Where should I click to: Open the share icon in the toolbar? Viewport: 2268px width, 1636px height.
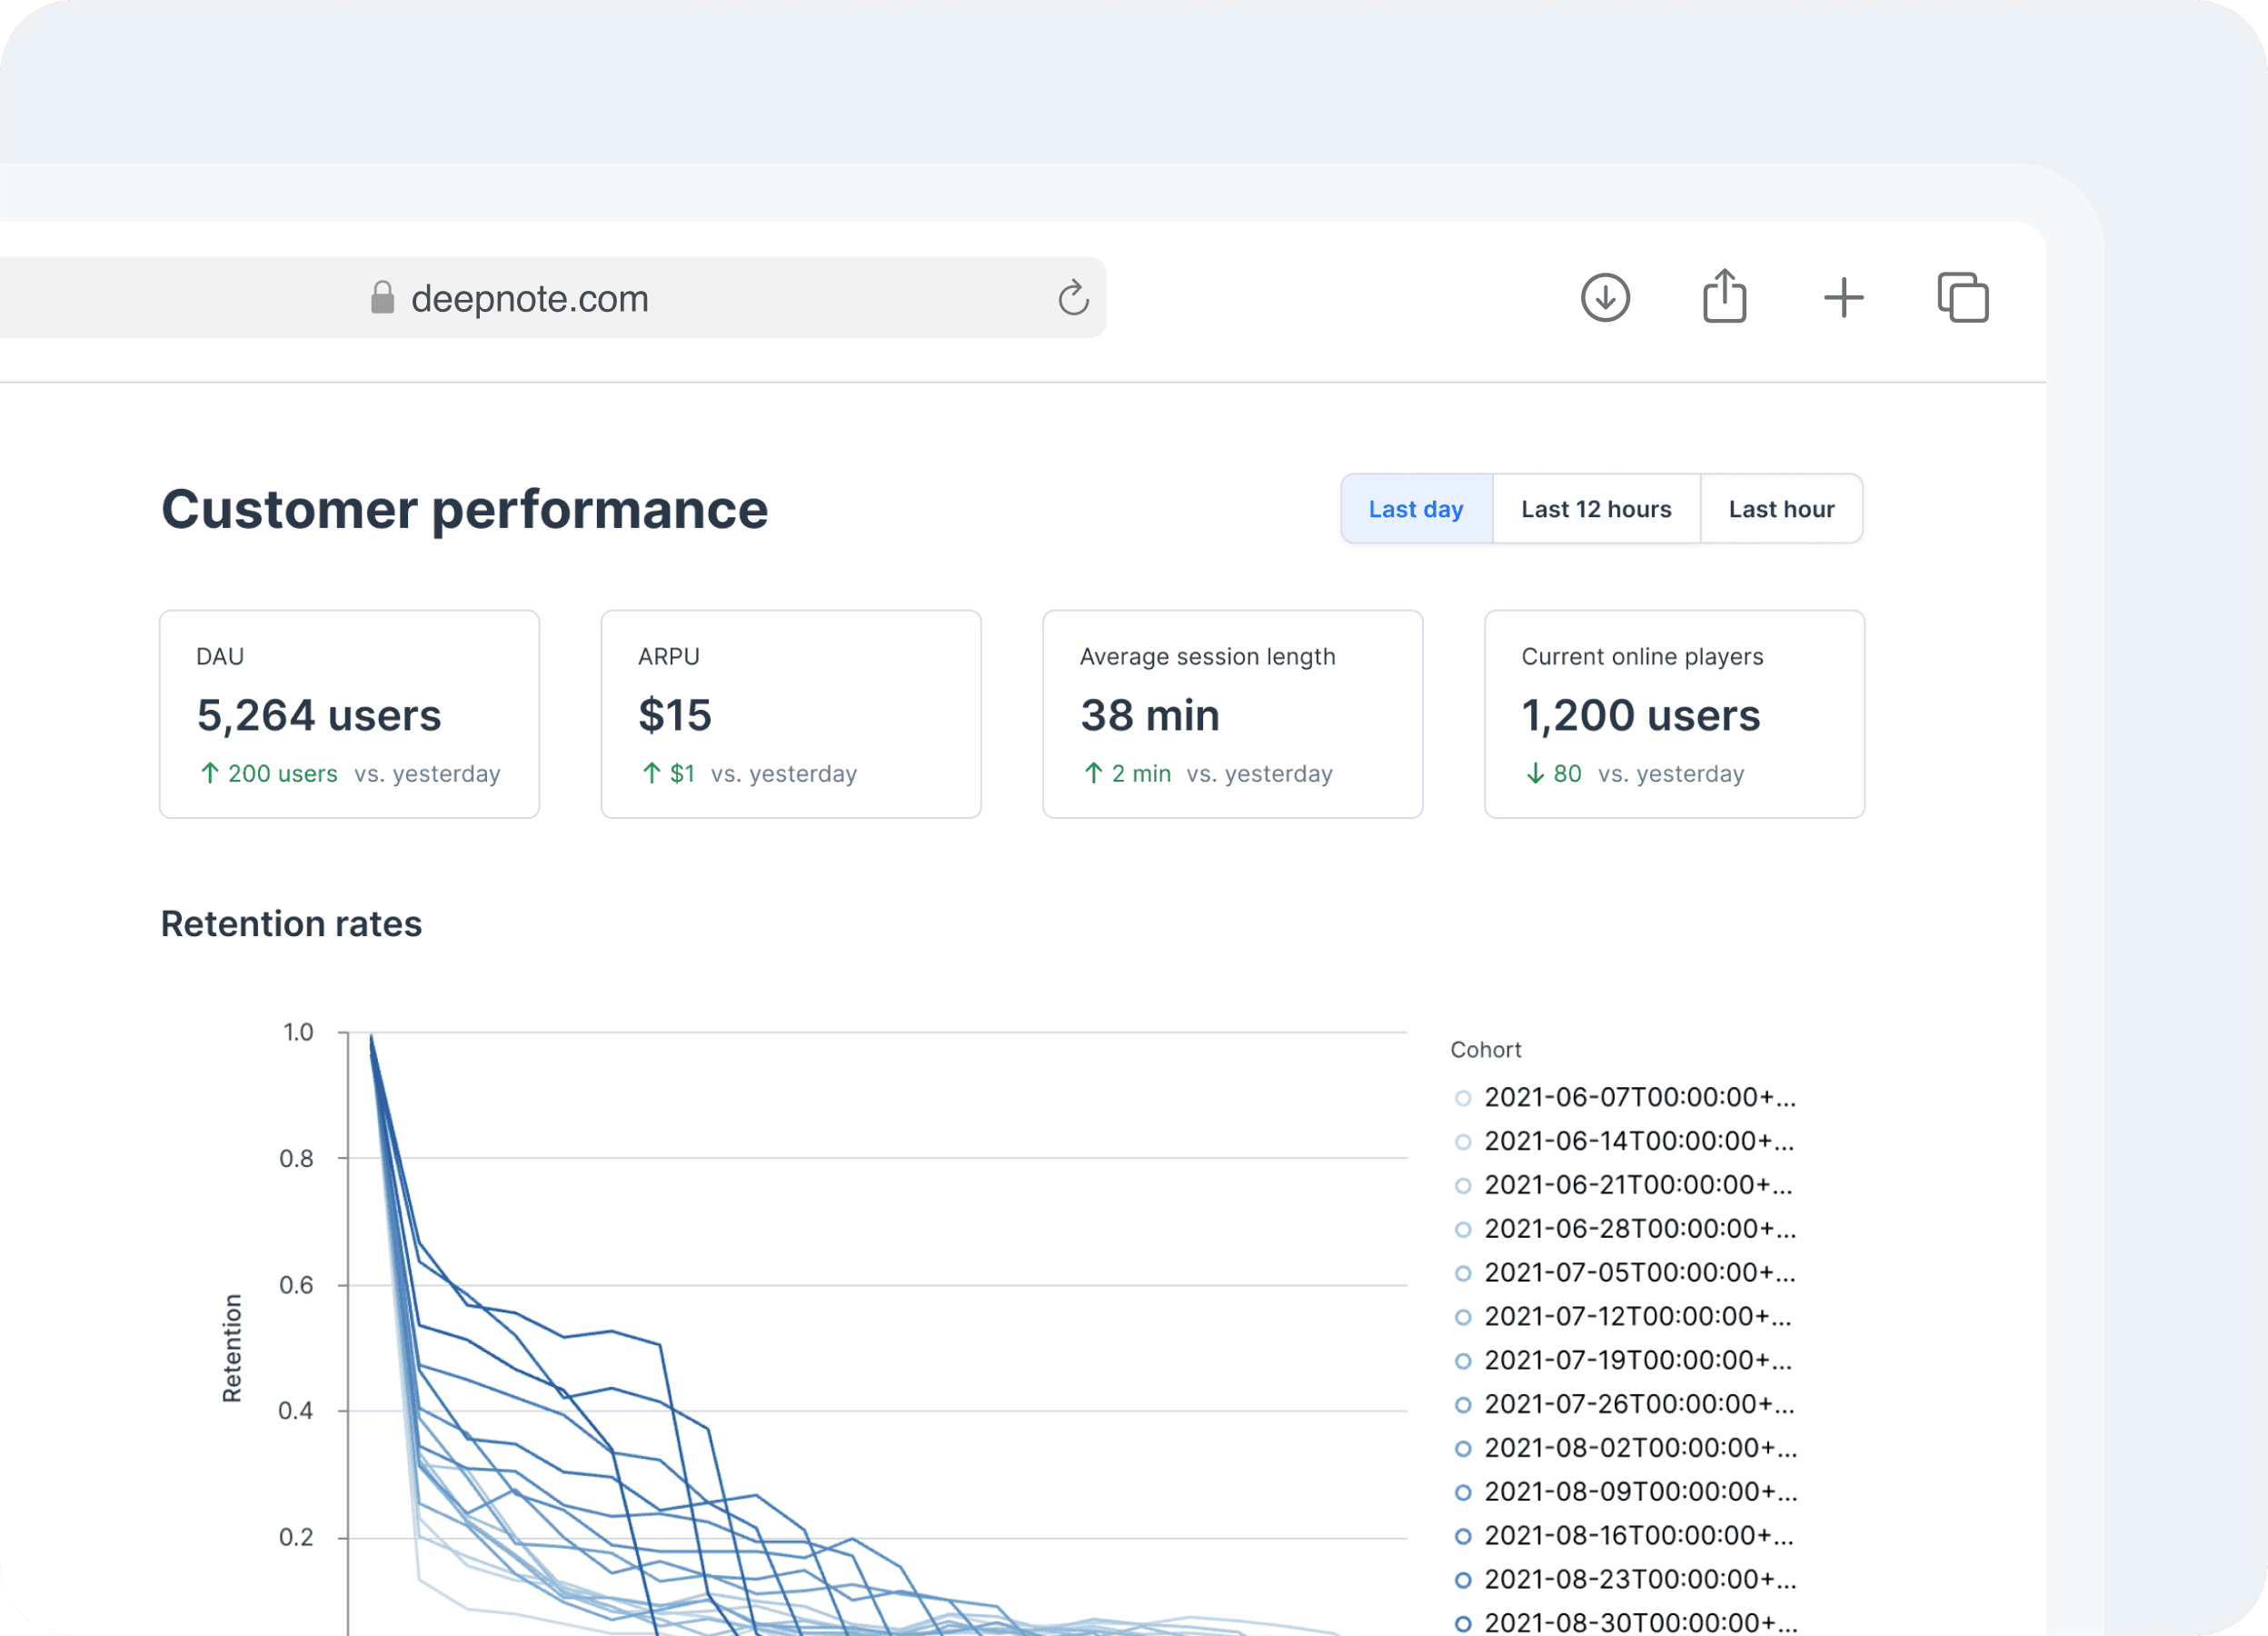(1724, 297)
